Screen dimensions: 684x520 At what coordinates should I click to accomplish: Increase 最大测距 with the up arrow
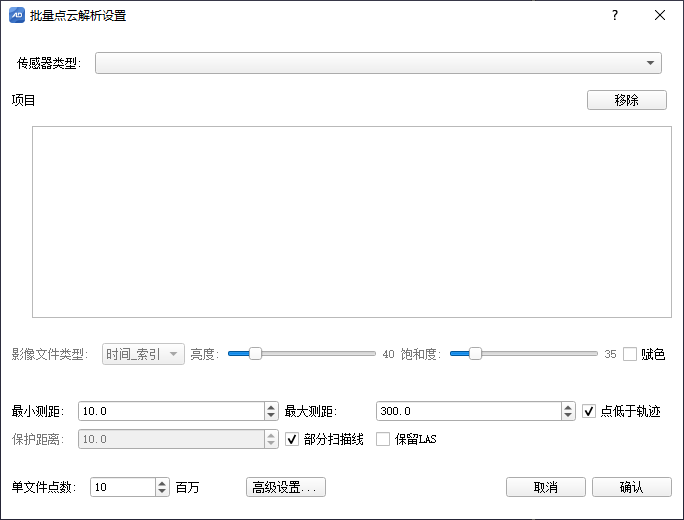(568, 407)
